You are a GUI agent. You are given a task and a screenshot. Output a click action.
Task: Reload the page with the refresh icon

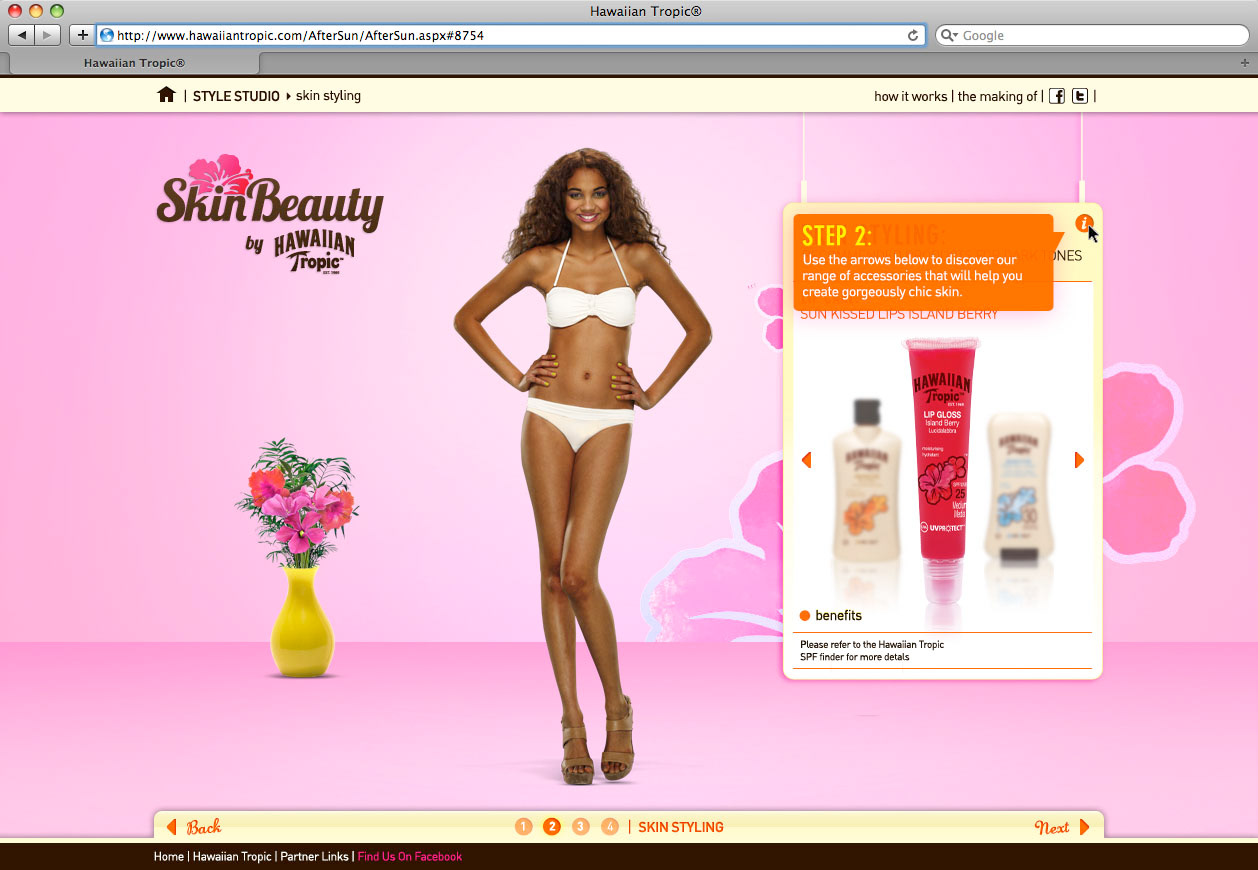point(912,35)
